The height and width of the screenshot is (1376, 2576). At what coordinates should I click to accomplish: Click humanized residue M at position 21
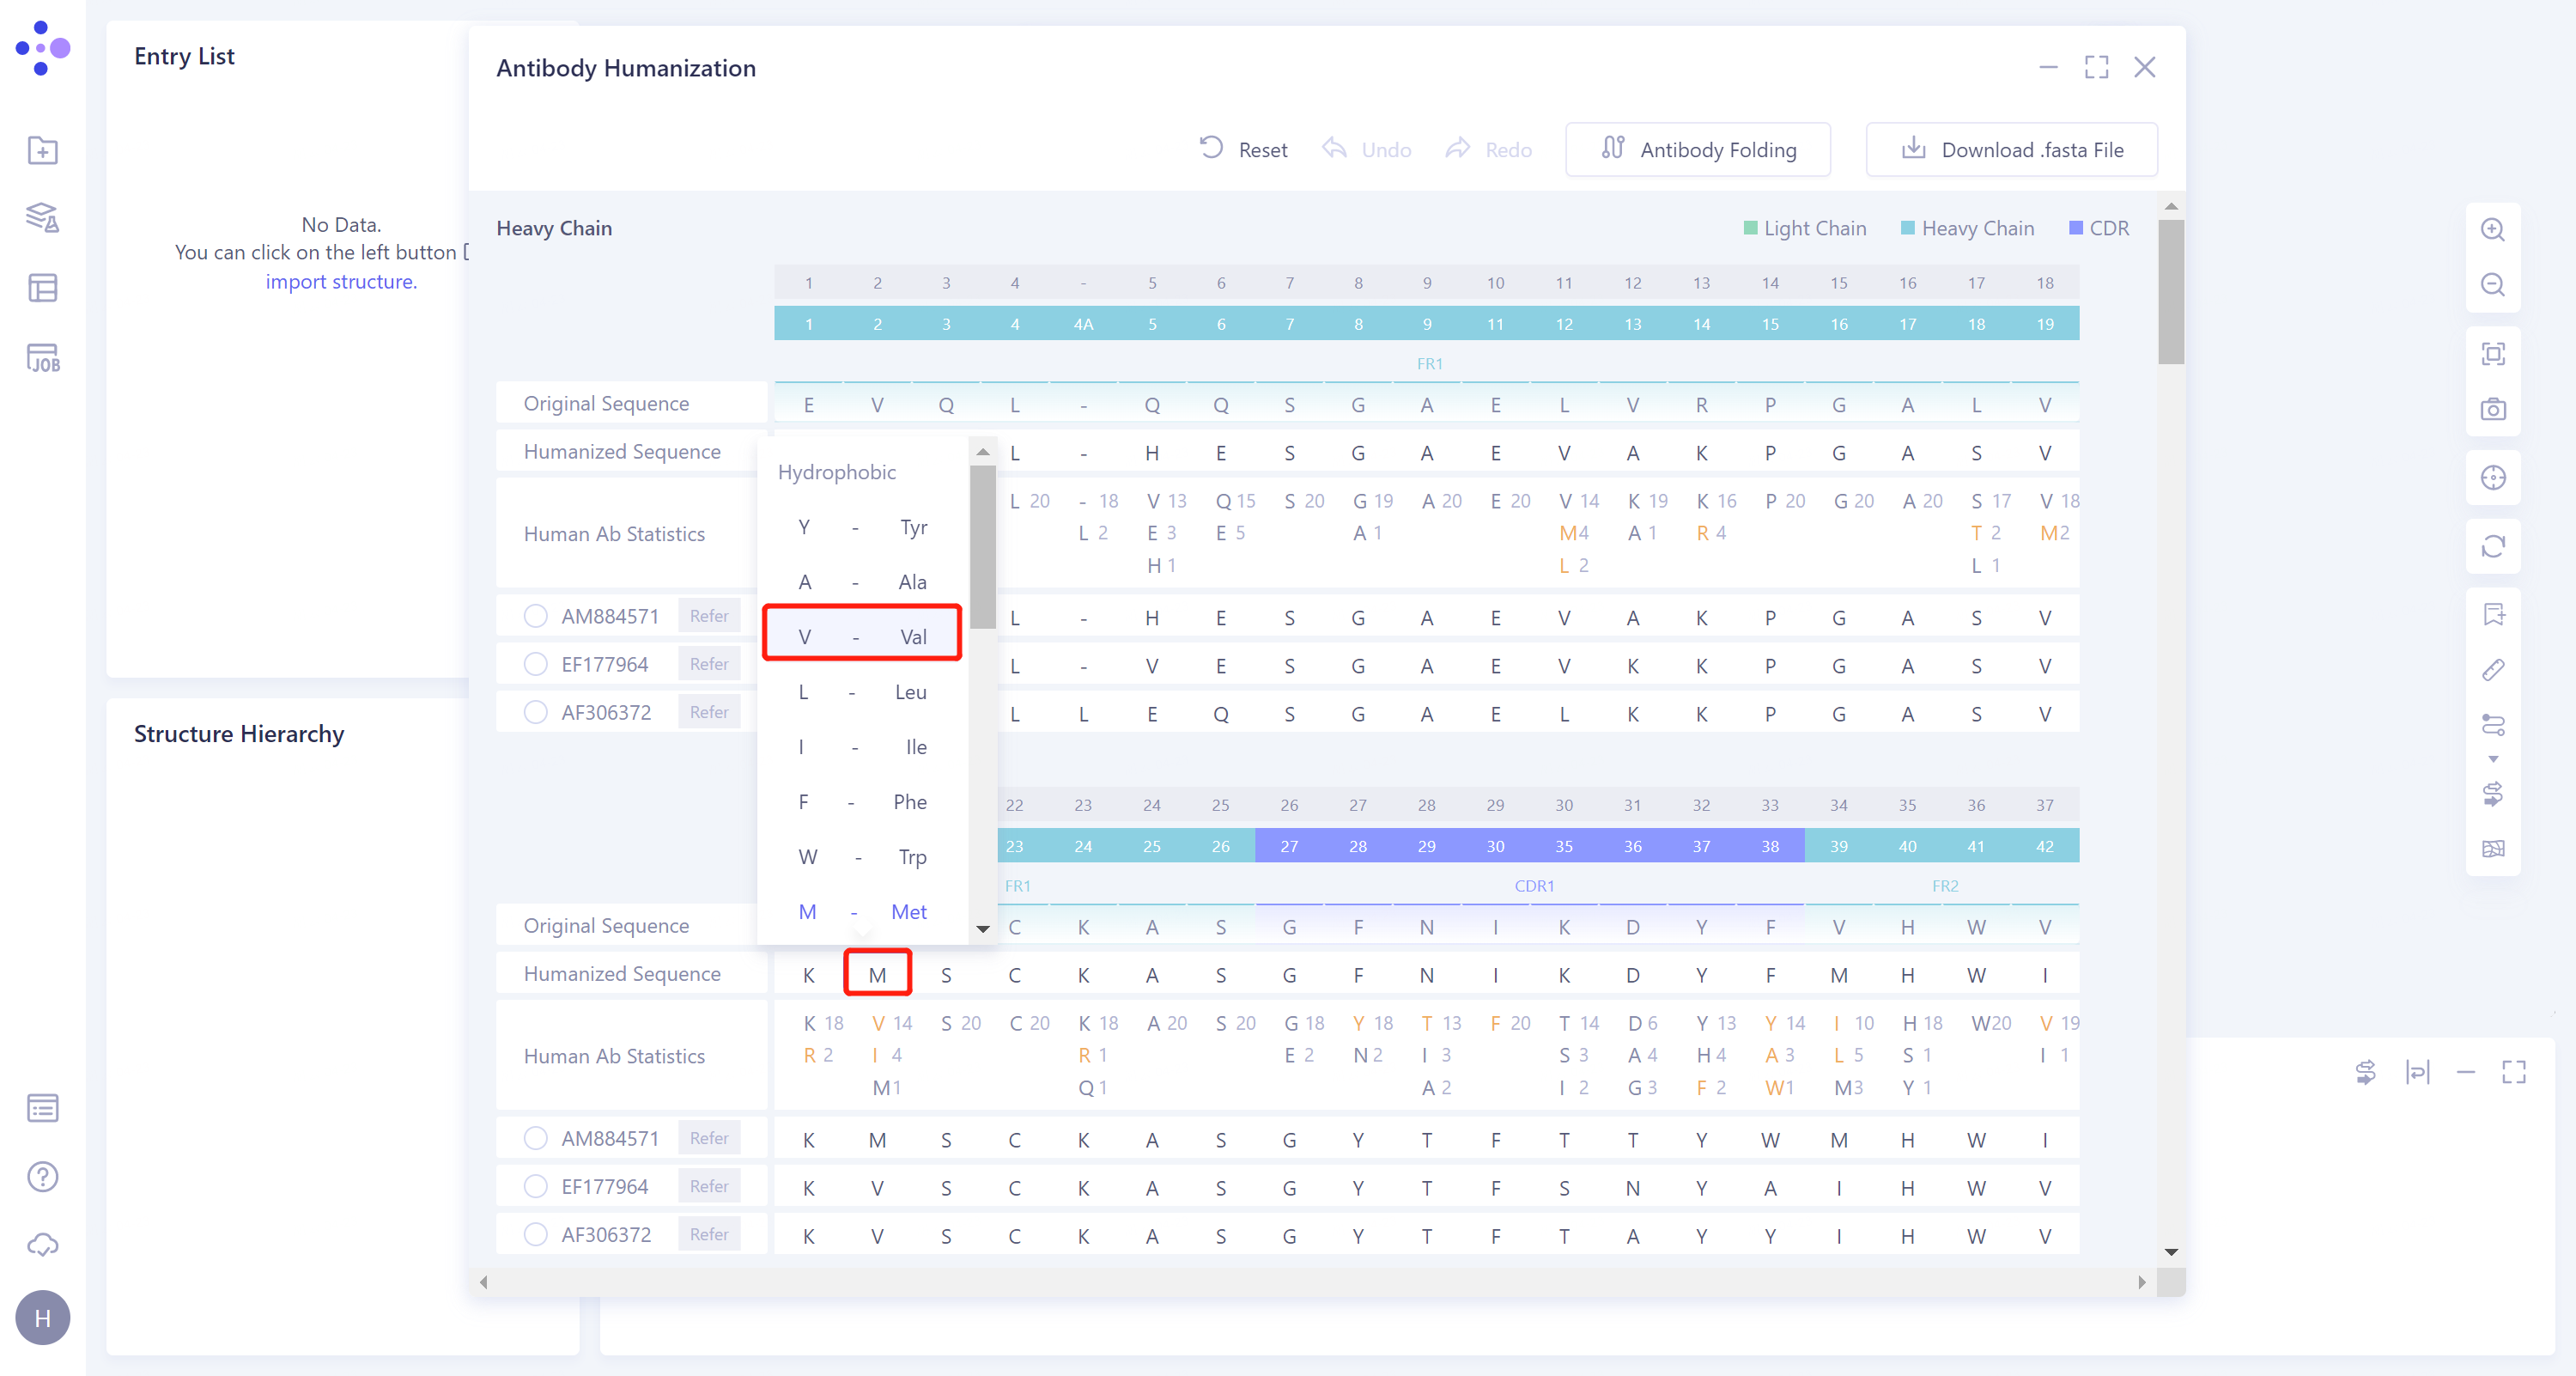[877, 975]
